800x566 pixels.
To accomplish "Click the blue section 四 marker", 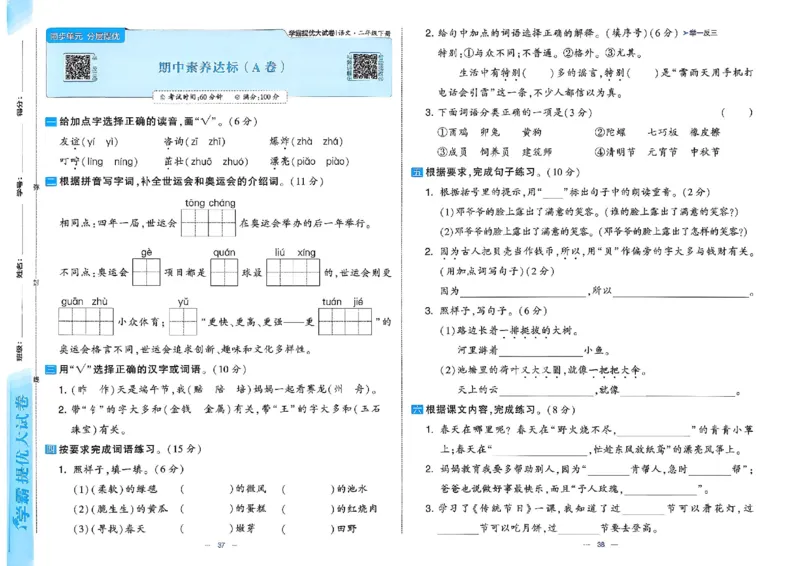I will click(51, 449).
